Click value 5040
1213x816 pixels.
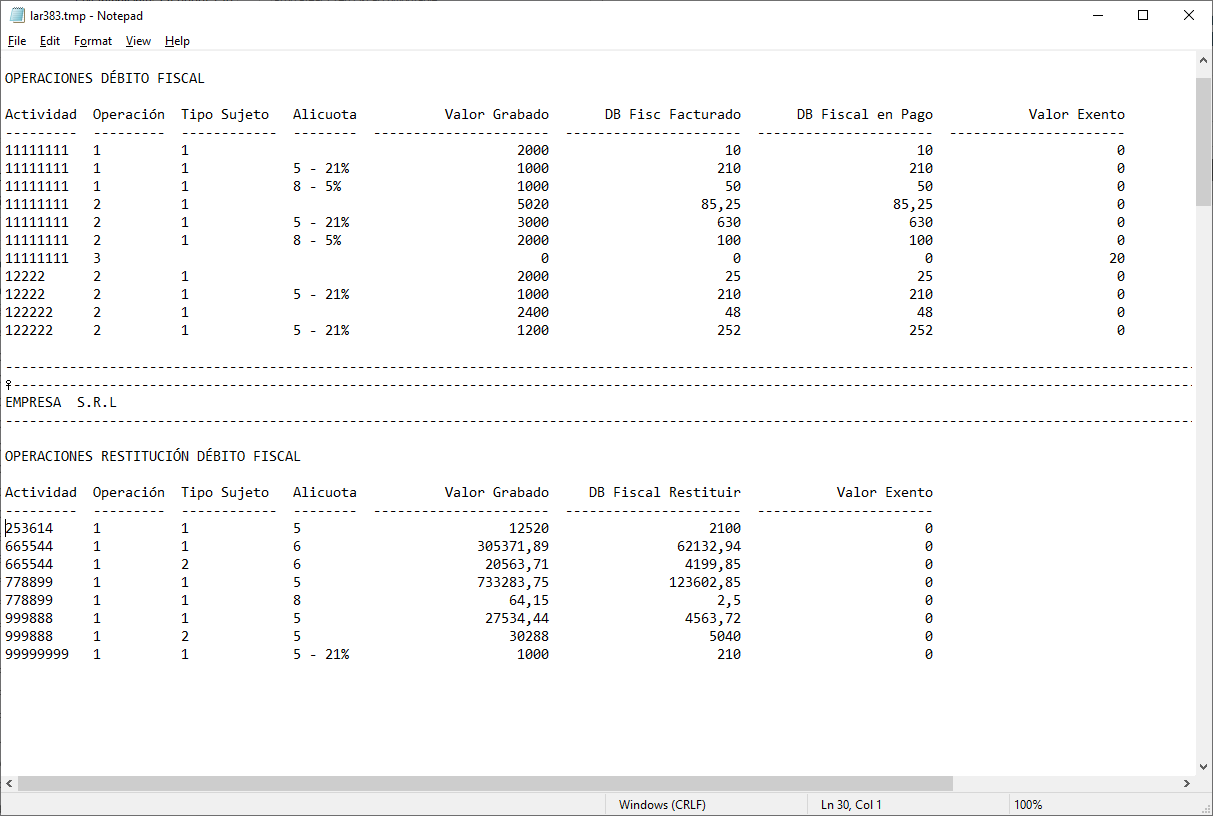point(725,636)
